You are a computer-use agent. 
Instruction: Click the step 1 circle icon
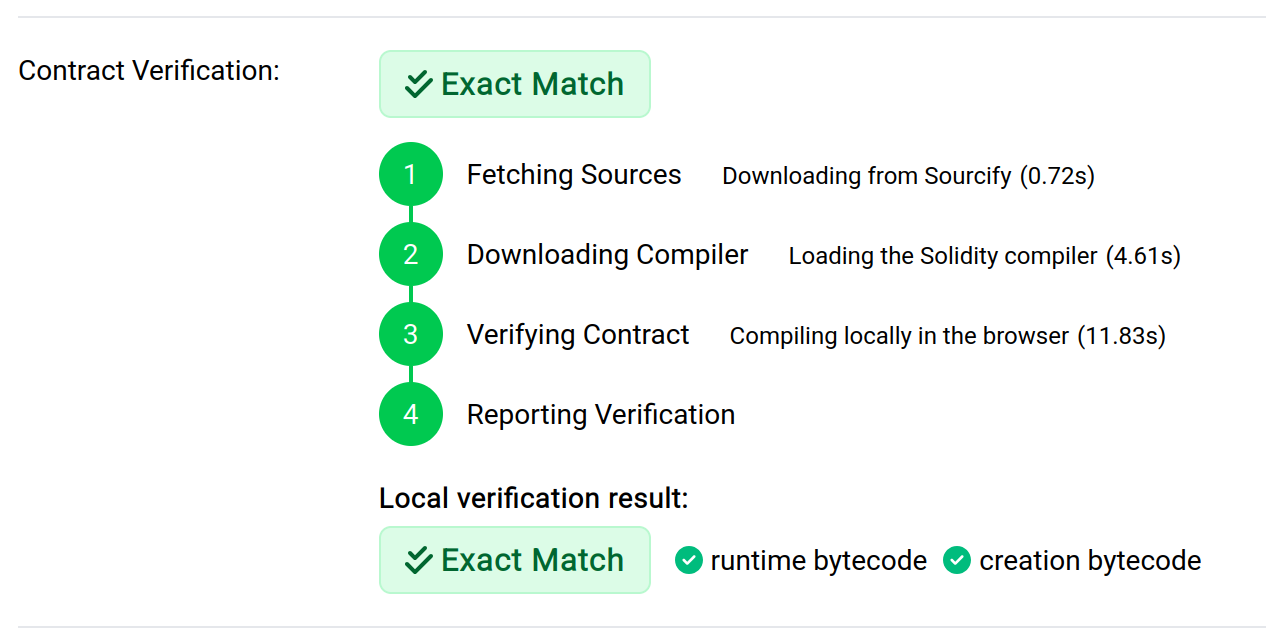coord(410,175)
